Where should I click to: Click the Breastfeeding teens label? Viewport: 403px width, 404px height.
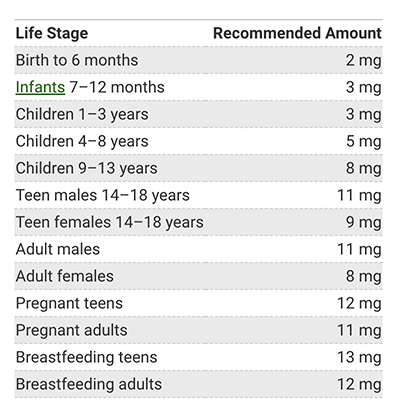[86, 357]
